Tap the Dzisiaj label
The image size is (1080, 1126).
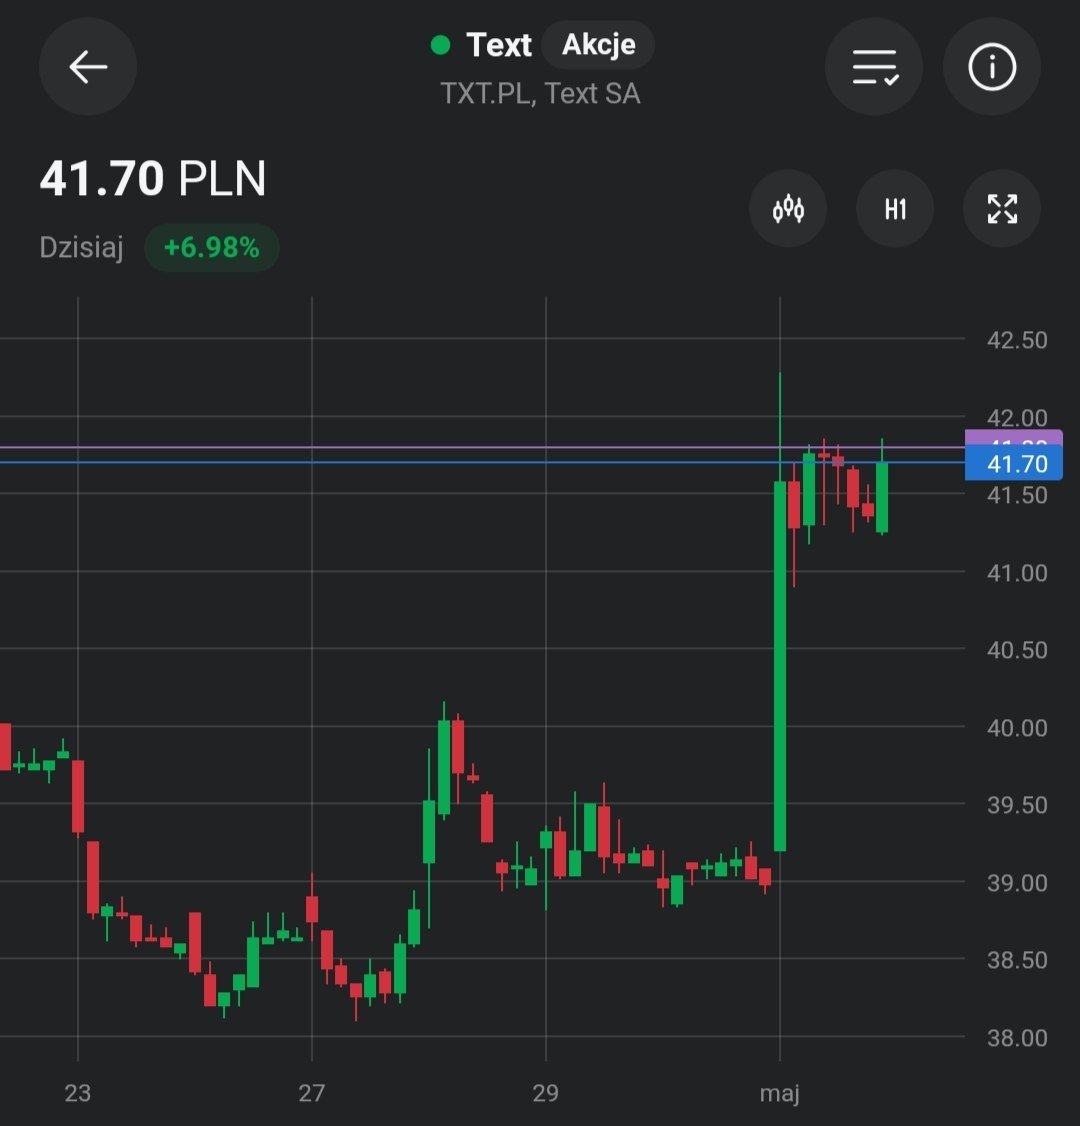pyautogui.click(x=81, y=247)
